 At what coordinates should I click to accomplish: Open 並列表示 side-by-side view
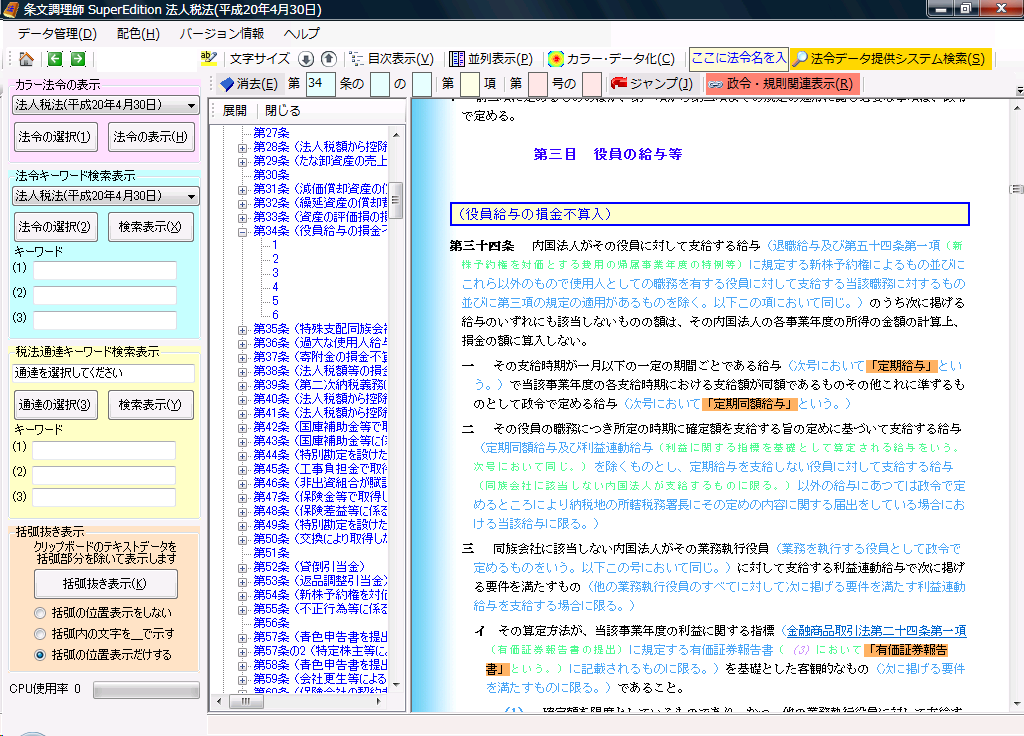pos(491,59)
